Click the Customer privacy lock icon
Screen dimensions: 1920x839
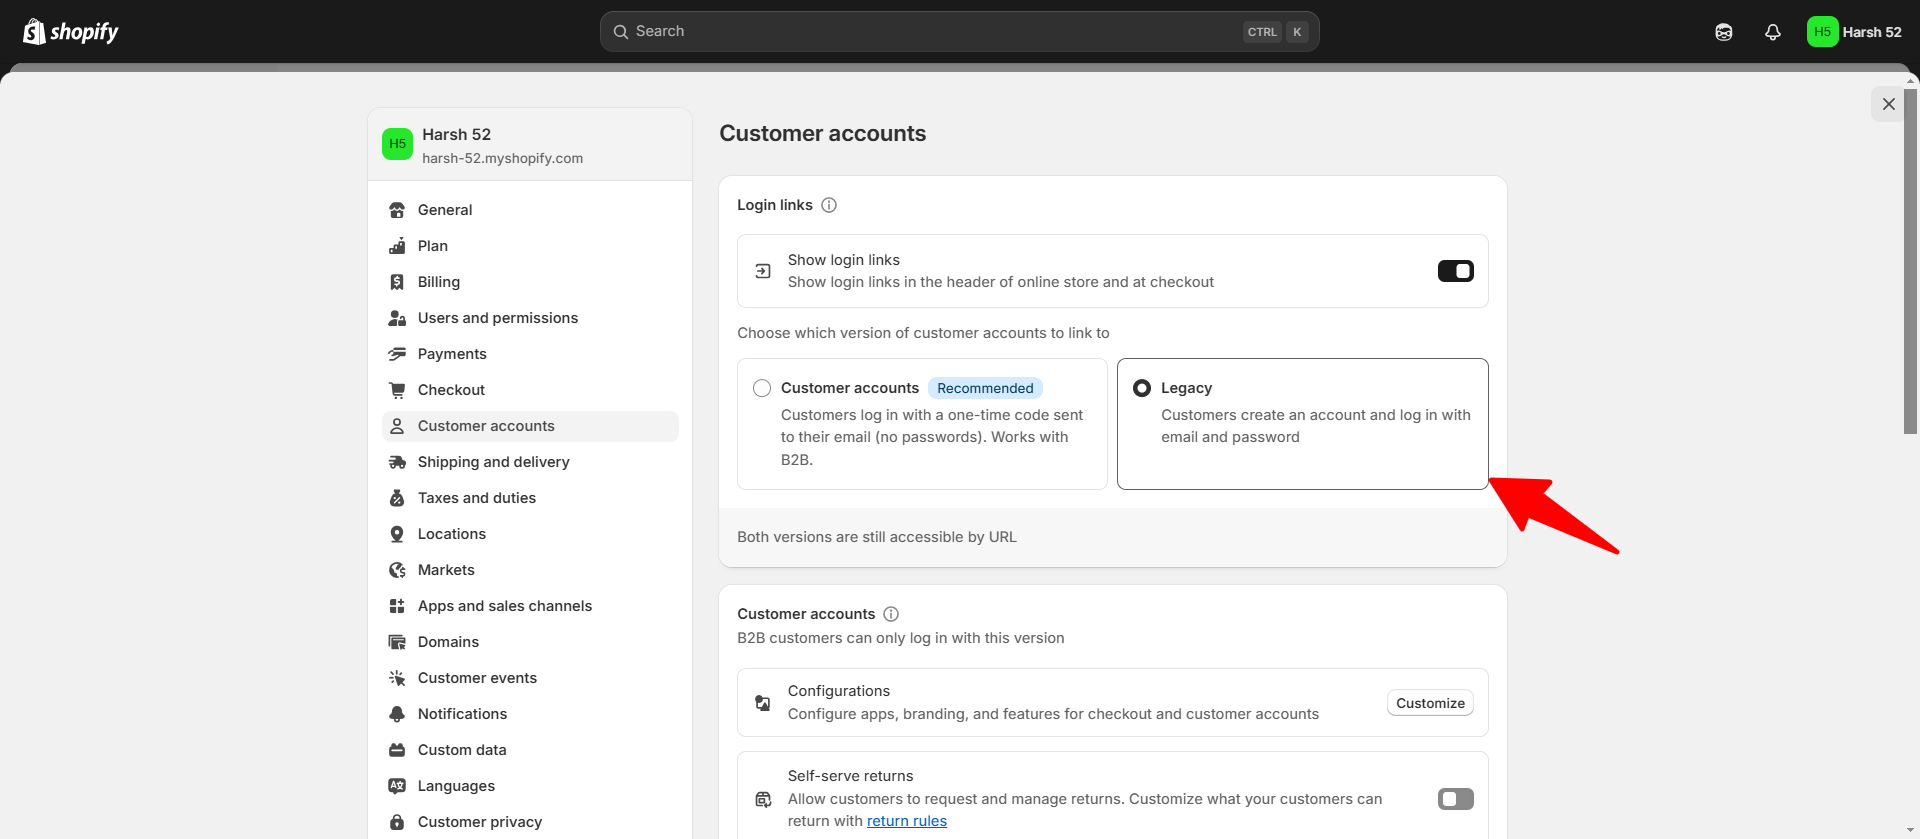pos(397,822)
